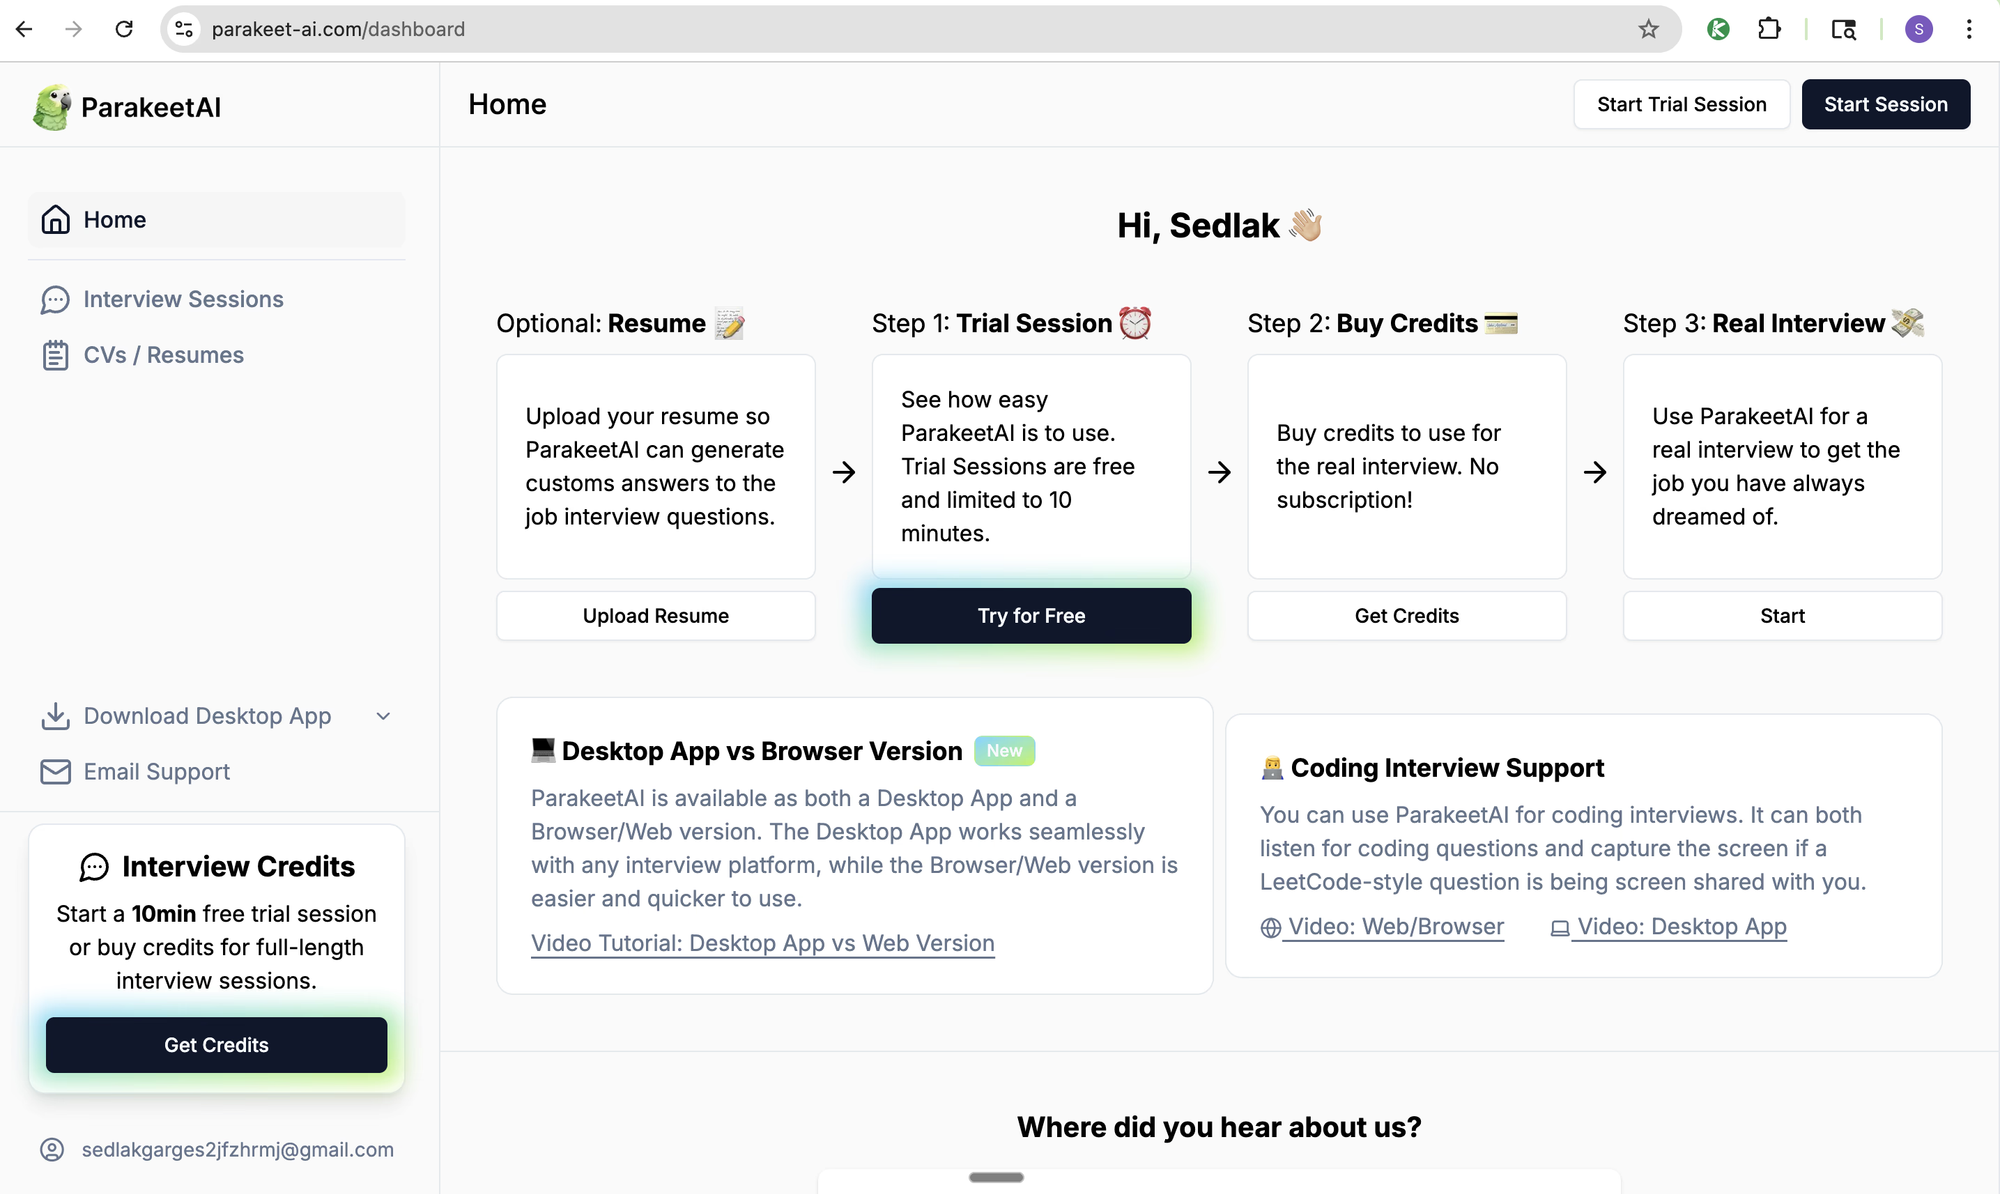Screen dimensions: 2000x1194
Task: Open CVs / Resumes in sidebar
Action: [163, 355]
